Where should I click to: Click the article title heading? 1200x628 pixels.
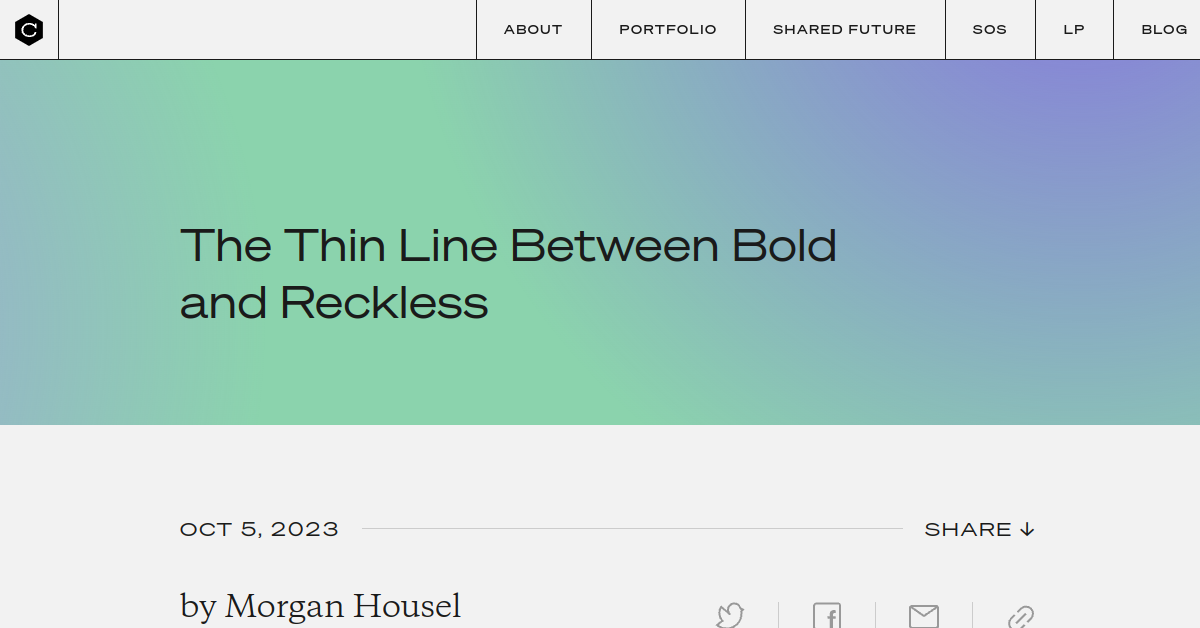click(508, 273)
